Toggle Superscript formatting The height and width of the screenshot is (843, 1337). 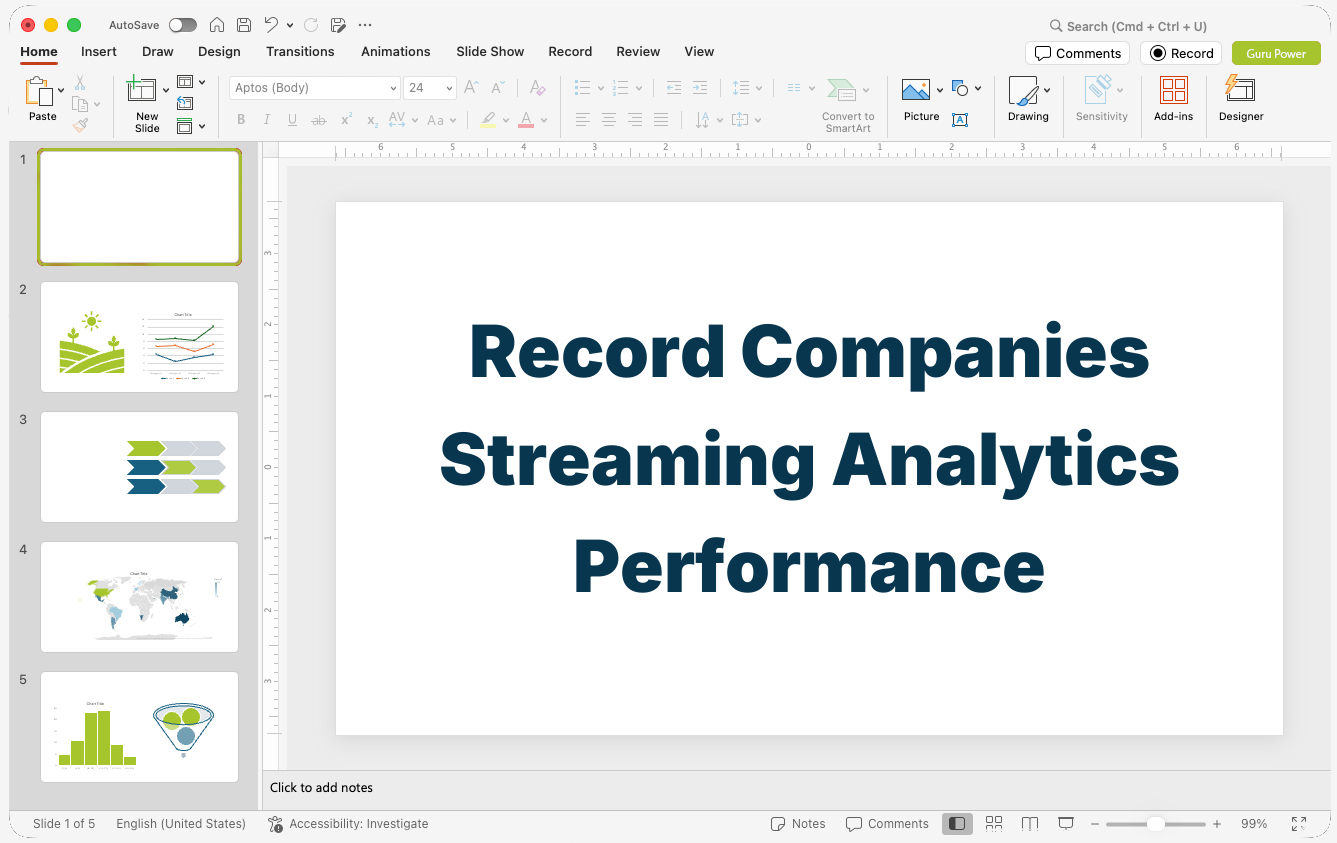point(346,120)
